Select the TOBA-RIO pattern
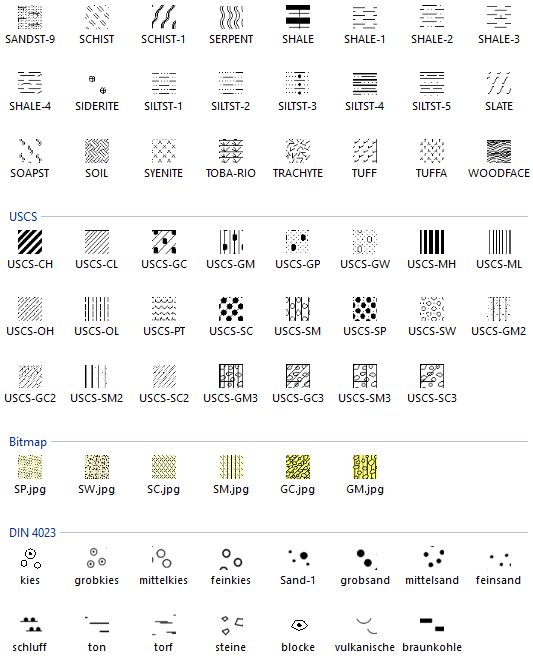Viewport: 533px width, 662px height. (x=231, y=151)
